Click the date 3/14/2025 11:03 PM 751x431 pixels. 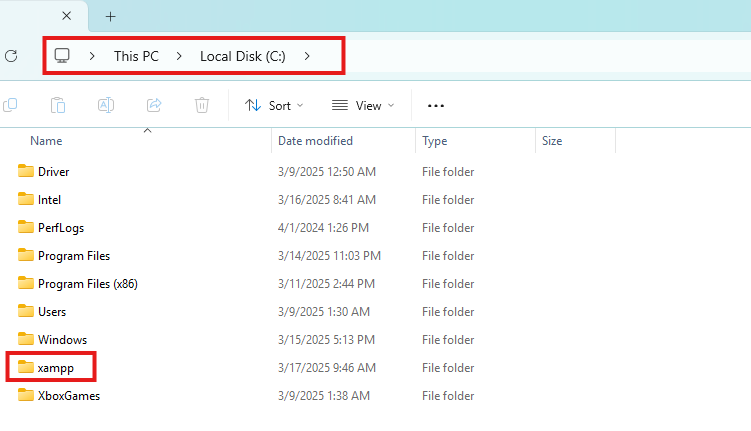[x=329, y=256]
